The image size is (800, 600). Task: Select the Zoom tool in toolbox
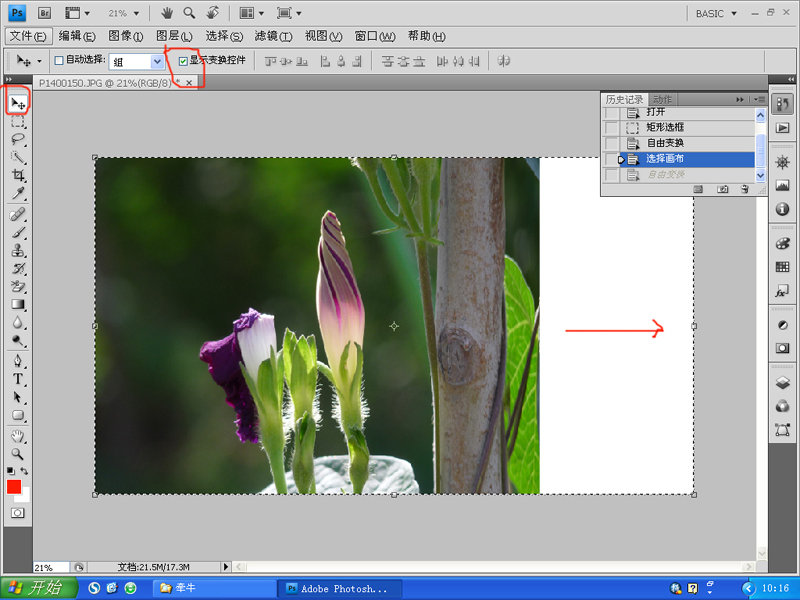pyautogui.click(x=18, y=454)
